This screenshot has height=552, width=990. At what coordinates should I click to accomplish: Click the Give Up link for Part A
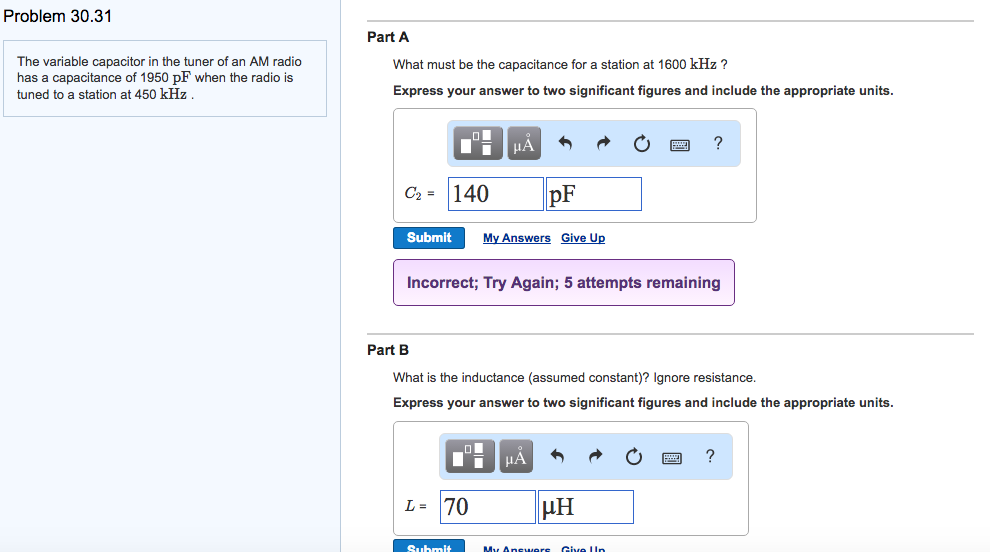[x=583, y=238]
